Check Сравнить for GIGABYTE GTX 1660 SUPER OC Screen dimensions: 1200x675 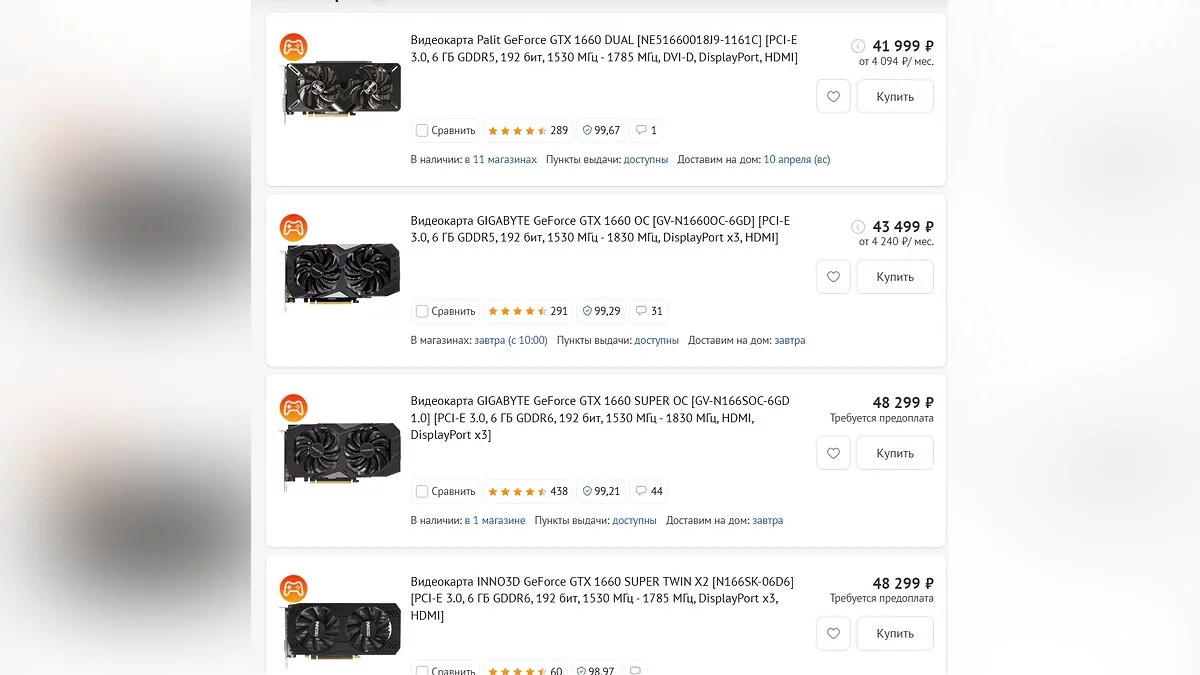coord(422,491)
